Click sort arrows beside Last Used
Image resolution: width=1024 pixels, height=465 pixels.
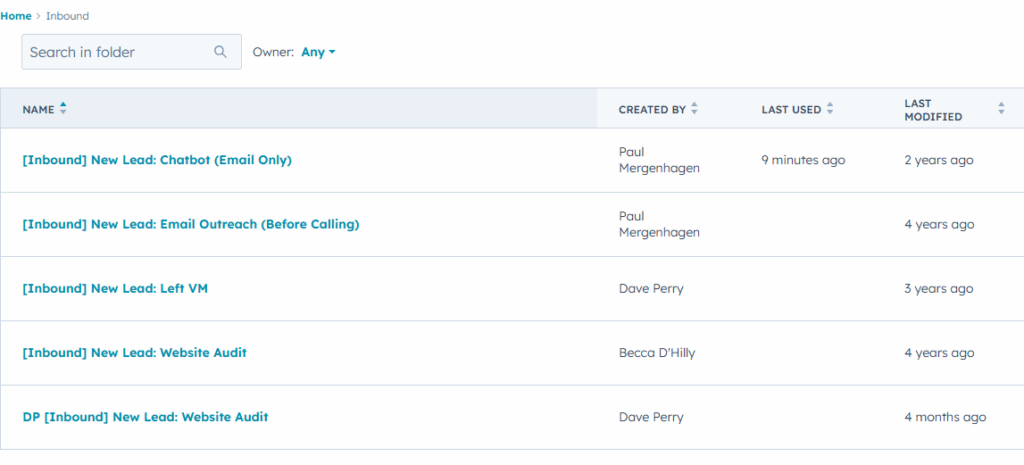830,109
